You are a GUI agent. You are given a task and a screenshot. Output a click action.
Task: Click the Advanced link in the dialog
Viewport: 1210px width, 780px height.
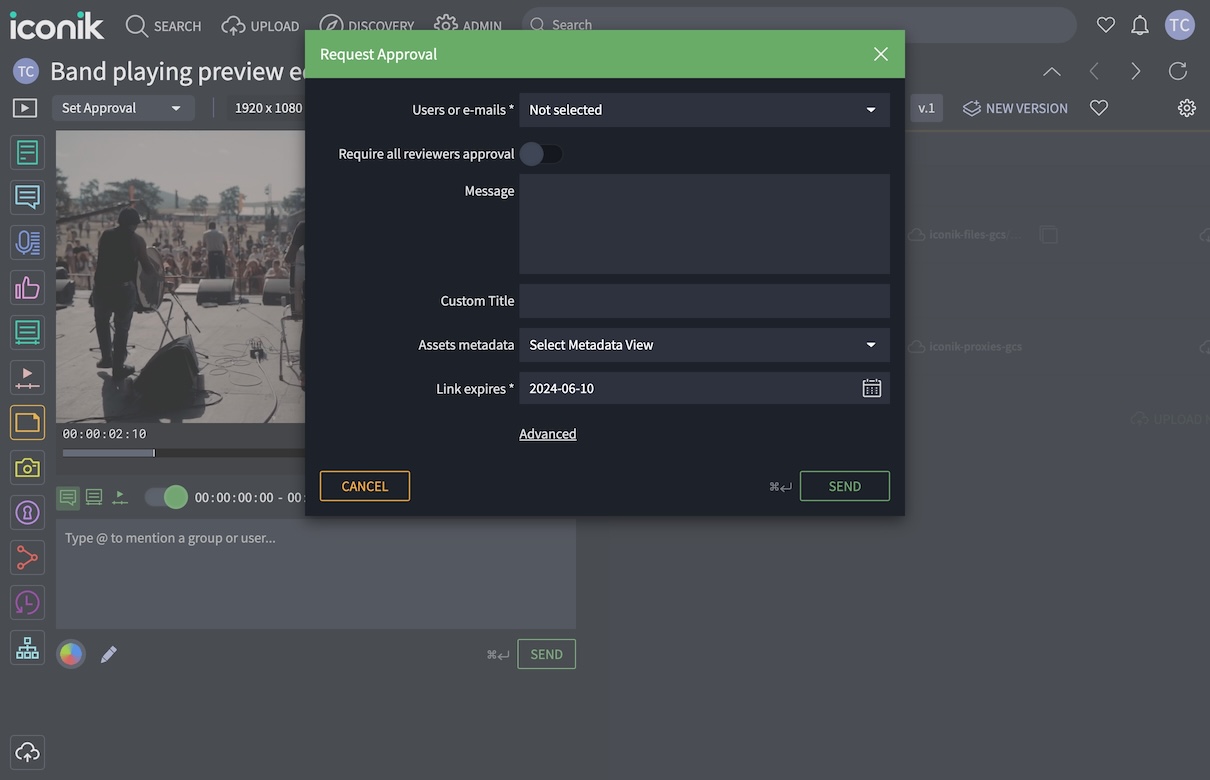[x=548, y=433]
